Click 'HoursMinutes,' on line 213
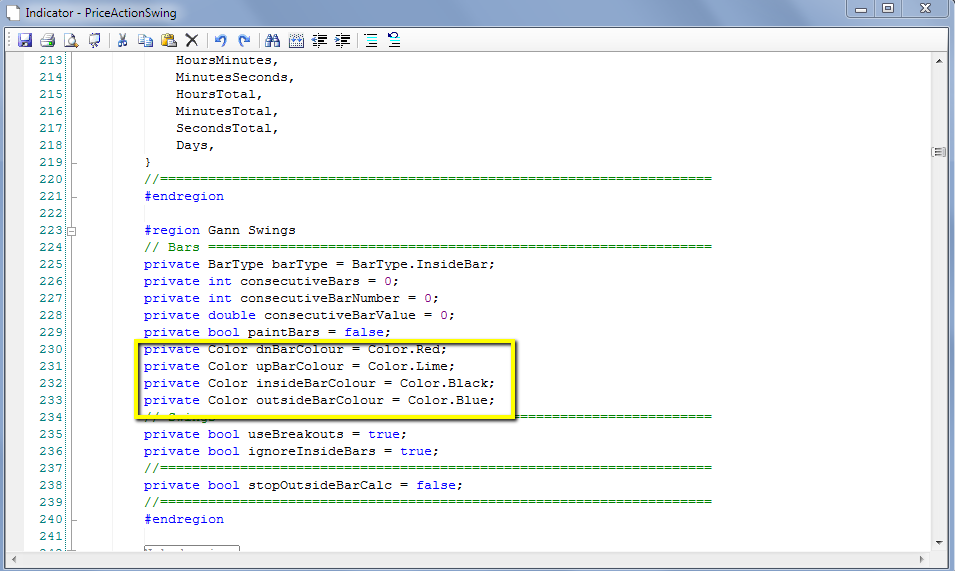This screenshot has width=955, height=571. (227, 60)
